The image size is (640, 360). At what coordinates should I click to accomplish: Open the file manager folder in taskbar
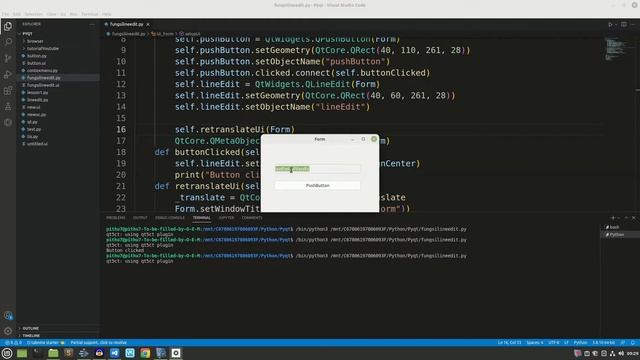coord(53,353)
